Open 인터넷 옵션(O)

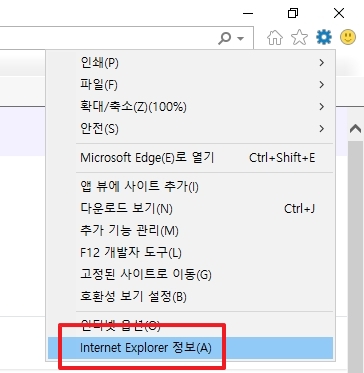[190, 326]
